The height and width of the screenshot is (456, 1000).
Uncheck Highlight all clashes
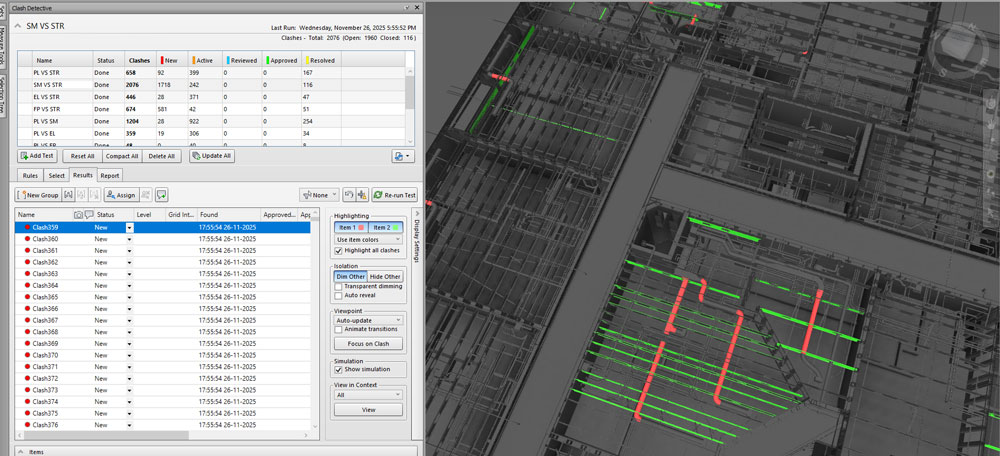point(338,250)
